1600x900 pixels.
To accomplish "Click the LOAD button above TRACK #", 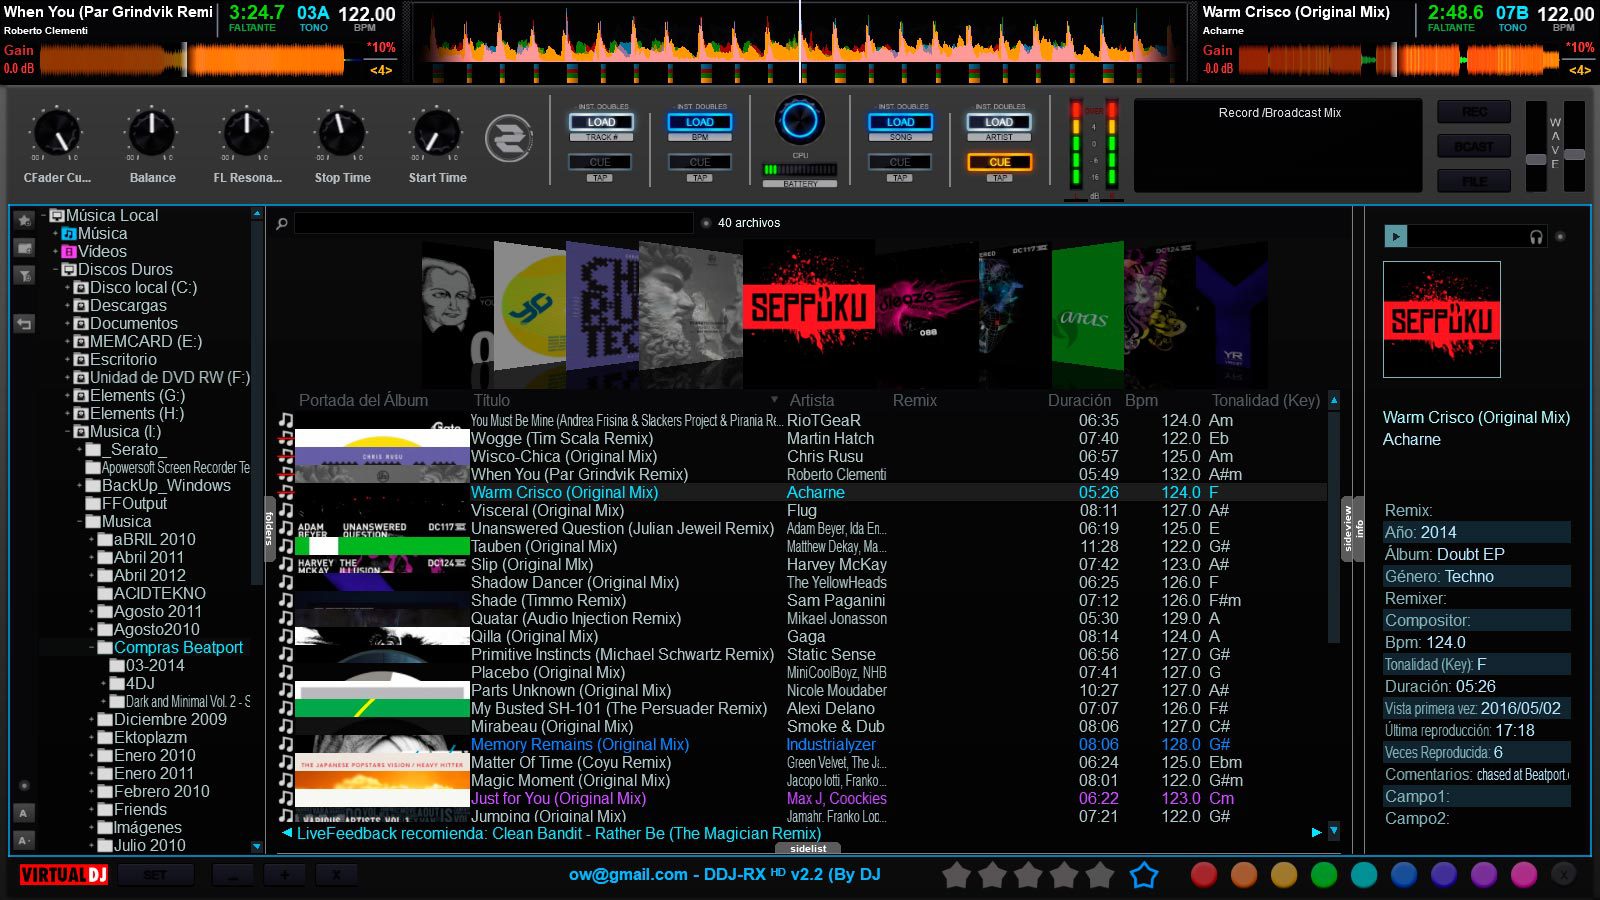I will 601,122.
